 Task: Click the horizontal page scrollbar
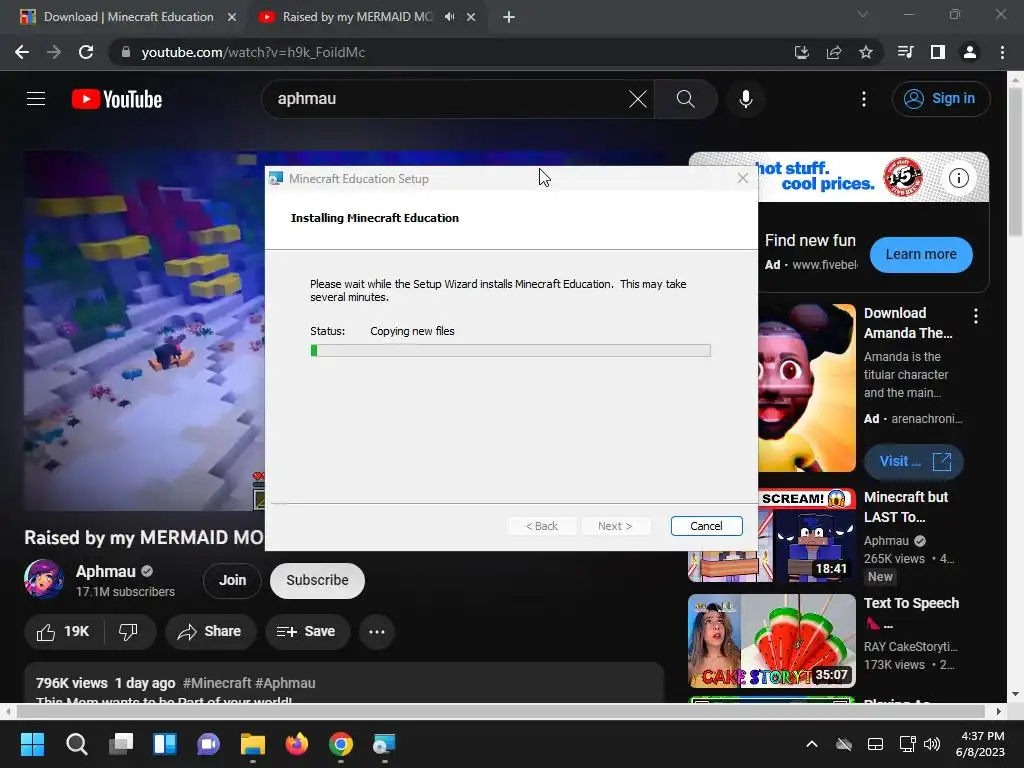point(501,711)
